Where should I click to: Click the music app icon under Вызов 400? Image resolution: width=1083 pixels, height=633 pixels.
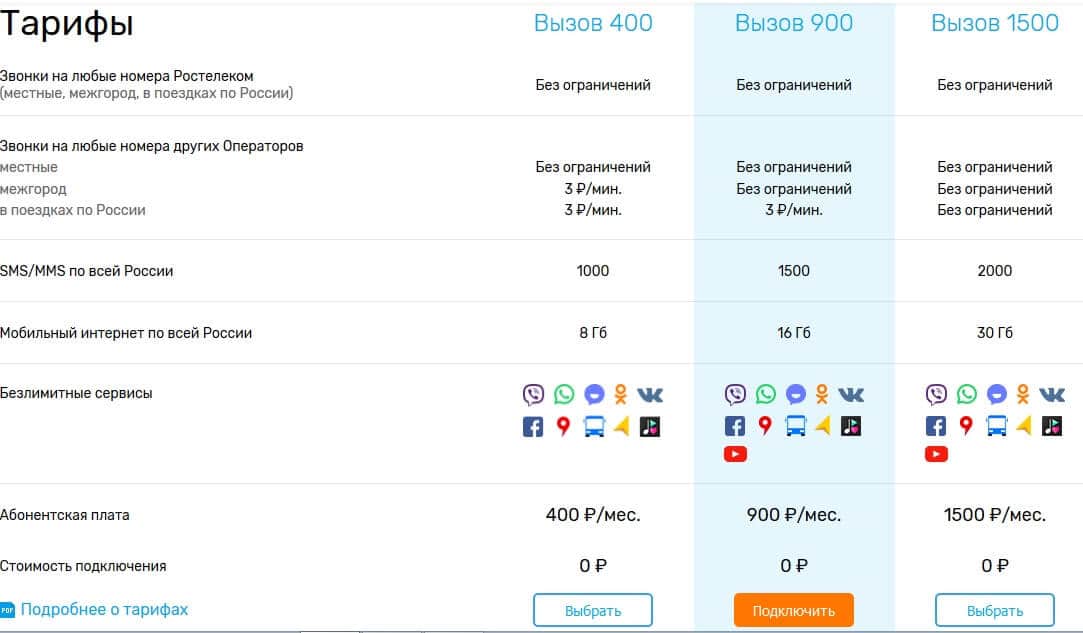click(x=650, y=427)
